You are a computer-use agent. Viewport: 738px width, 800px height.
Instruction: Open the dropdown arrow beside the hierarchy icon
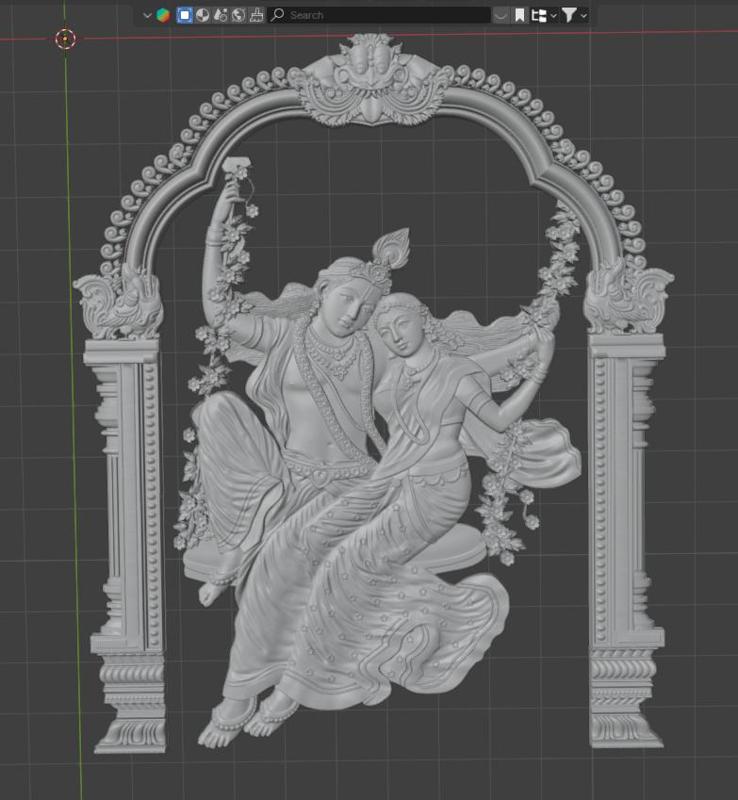point(554,16)
